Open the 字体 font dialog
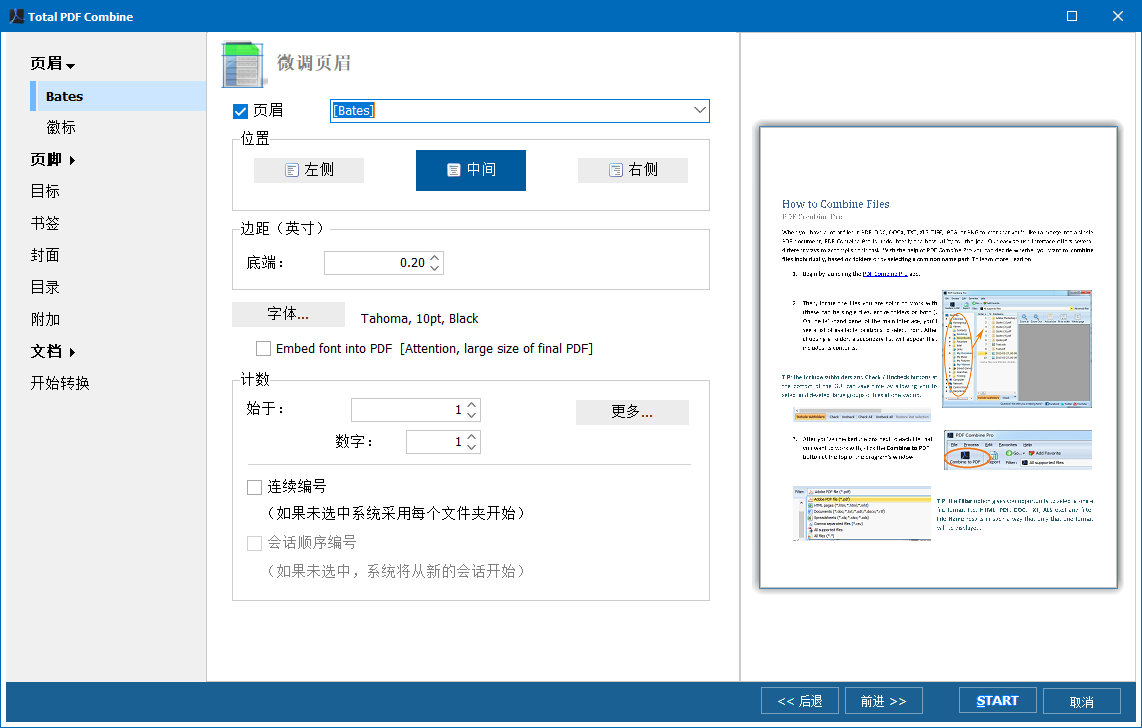The height and width of the screenshot is (728, 1142). point(288,314)
